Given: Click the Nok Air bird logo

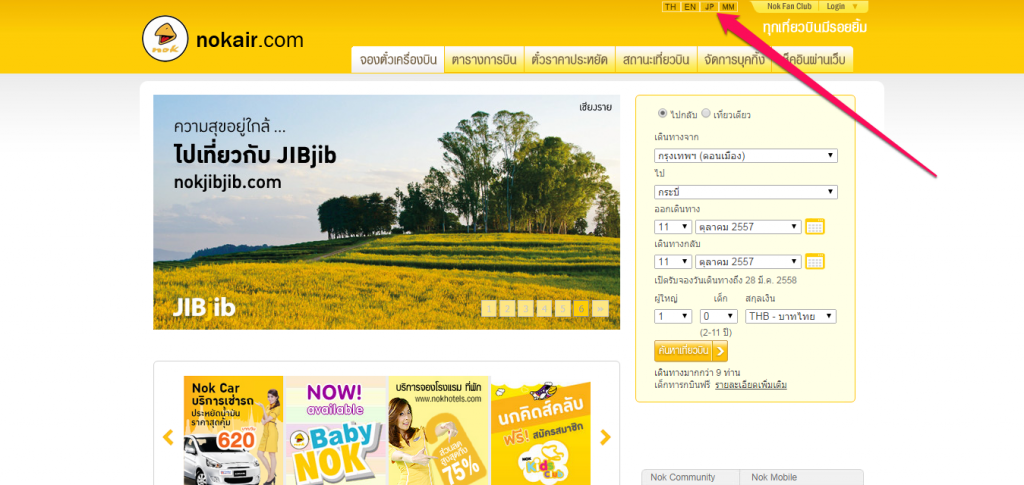Looking at the screenshot, I should point(165,39).
